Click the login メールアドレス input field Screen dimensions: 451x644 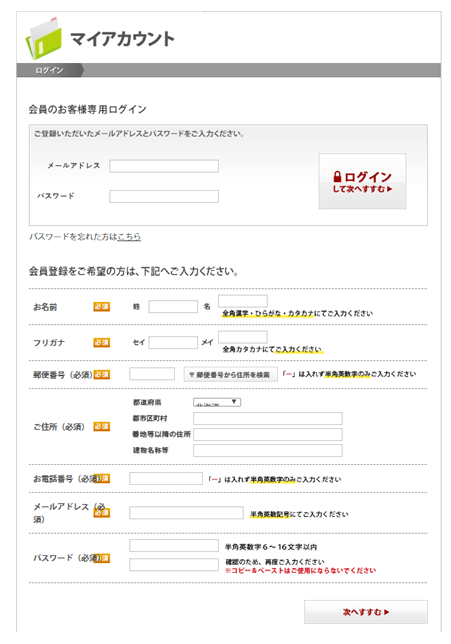(x=164, y=166)
